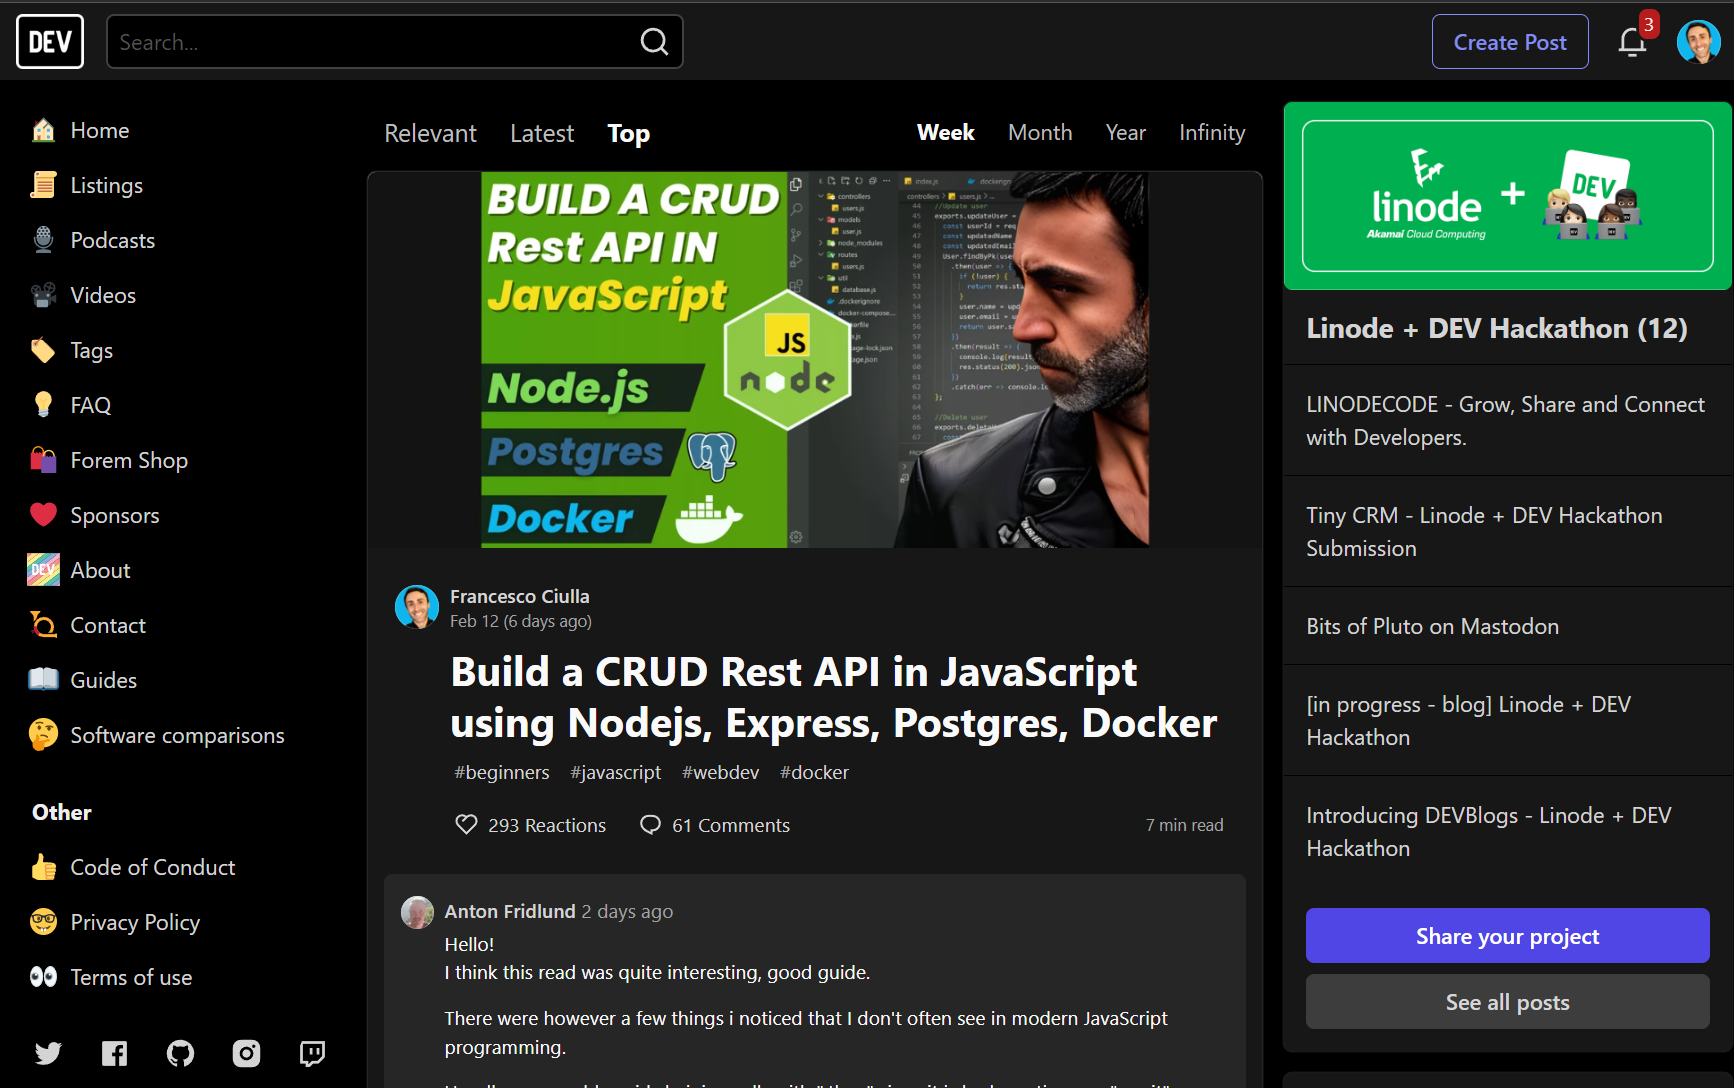This screenshot has width=1734, height=1088.
Task: Click Anton Fridlund's commenter name
Action: point(510,911)
